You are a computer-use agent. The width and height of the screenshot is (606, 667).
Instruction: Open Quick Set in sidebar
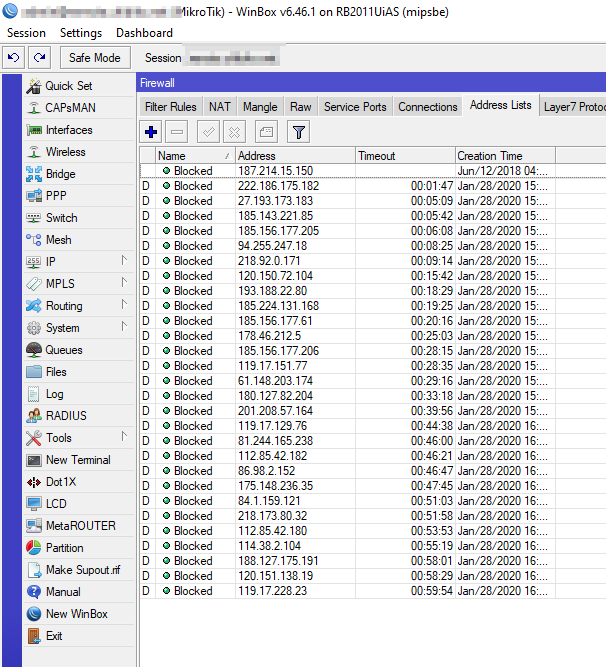click(x=79, y=86)
